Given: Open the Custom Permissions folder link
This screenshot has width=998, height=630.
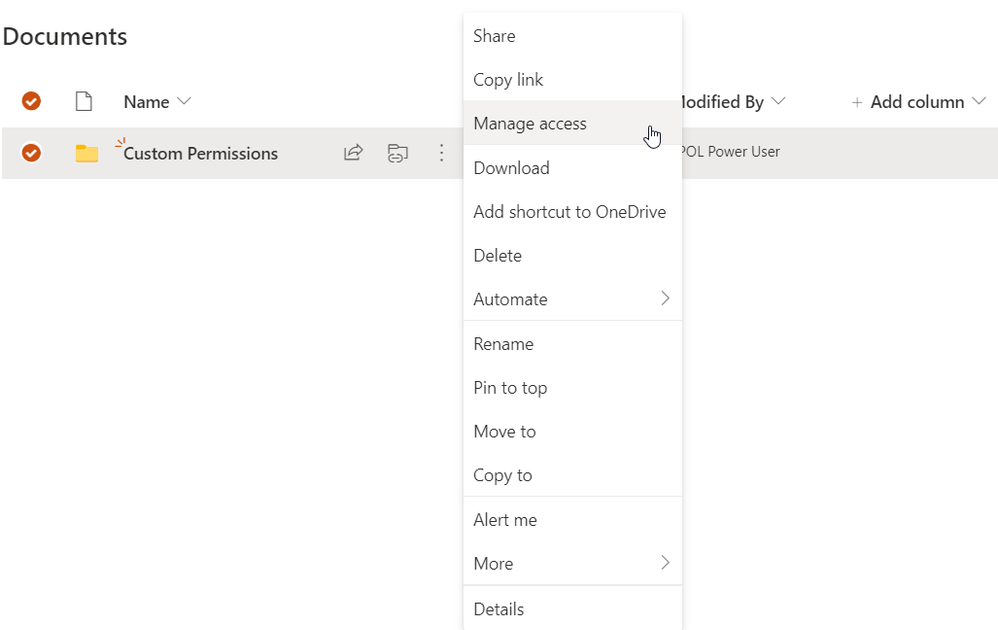Looking at the screenshot, I should [201, 153].
